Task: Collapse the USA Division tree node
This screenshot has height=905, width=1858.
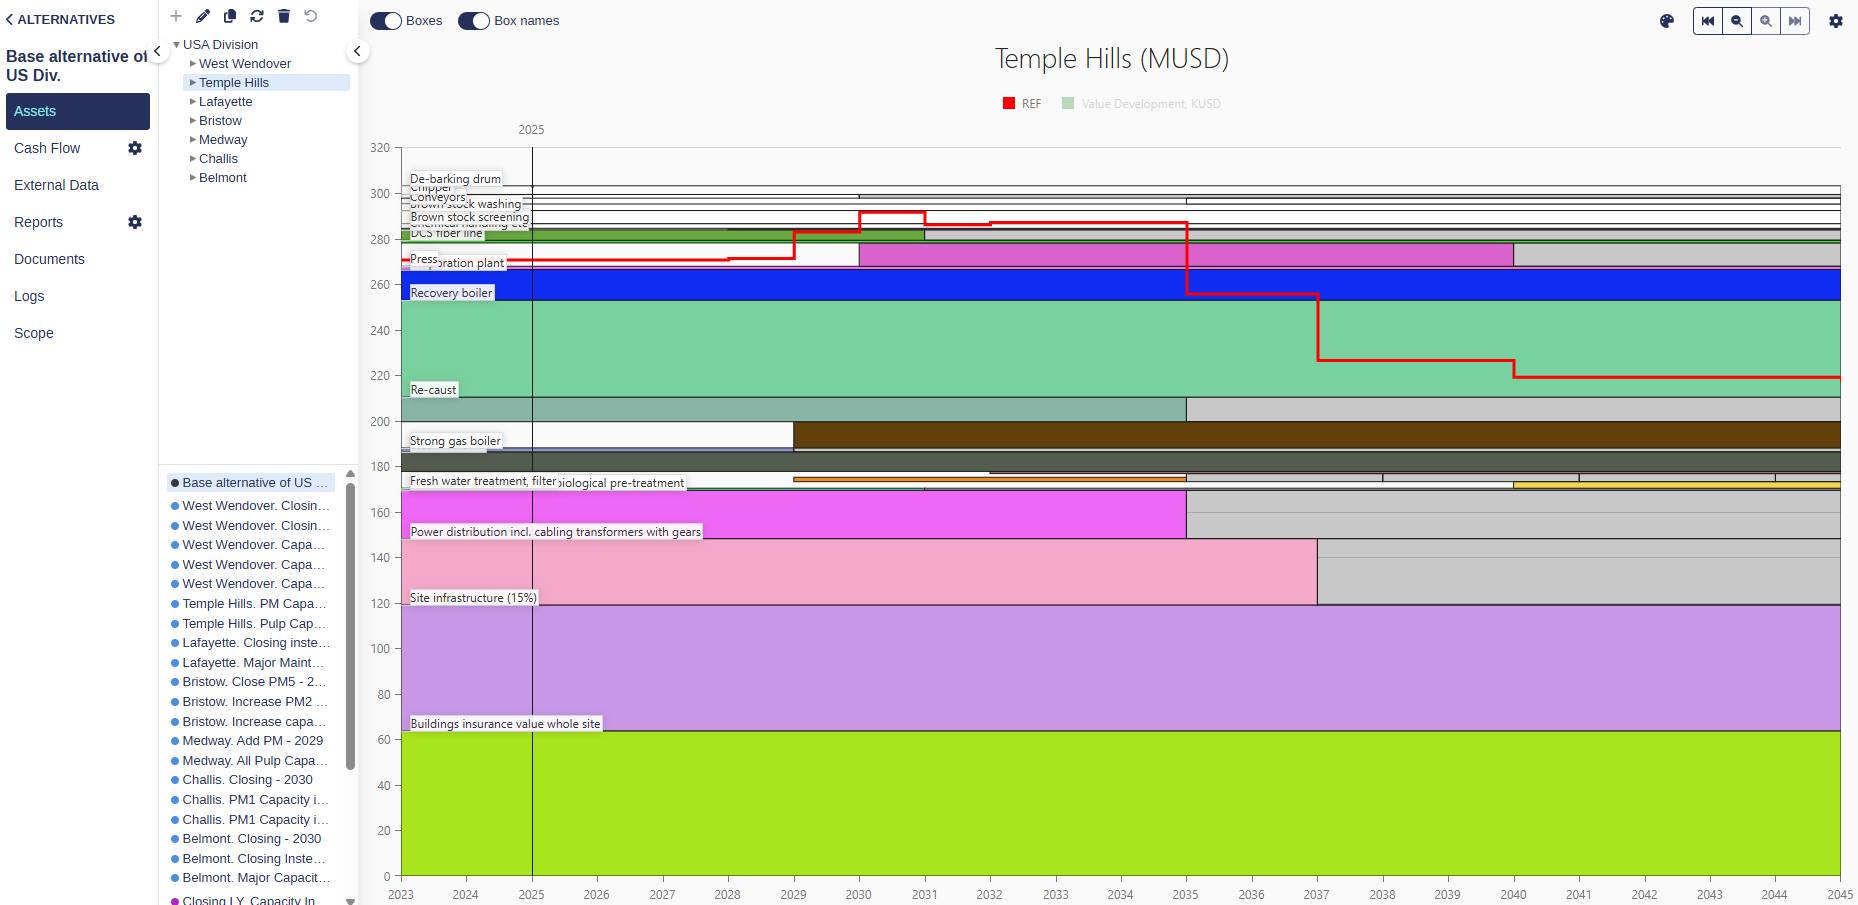Action: click(x=177, y=45)
